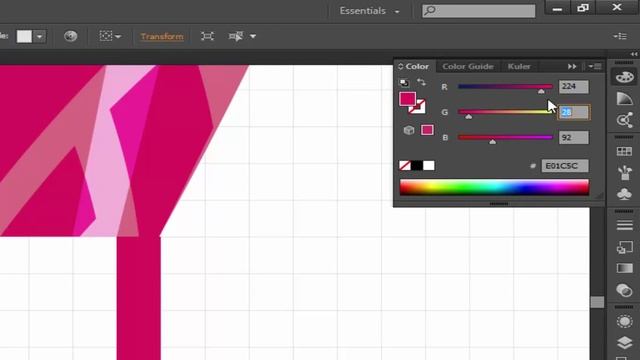Image resolution: width=640 pixels, height=360 pixels.
Task: Open the graphic style dropdown arrow
Action: pyautogui.click(x=40, y=36)
